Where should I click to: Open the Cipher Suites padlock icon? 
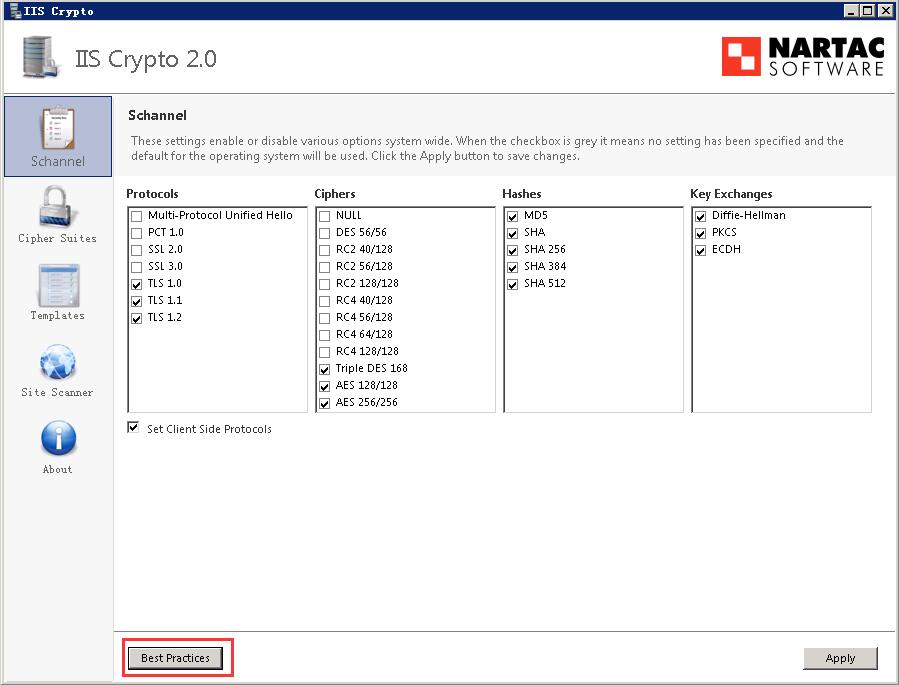pyautogui.click(x=58, y=207)
